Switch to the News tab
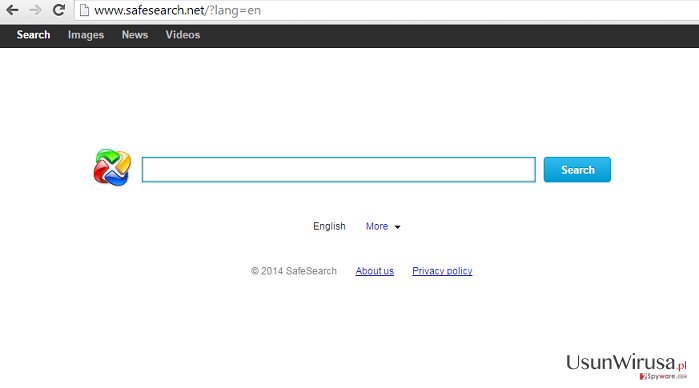The image size is (699, 388). tap(135, 35)
